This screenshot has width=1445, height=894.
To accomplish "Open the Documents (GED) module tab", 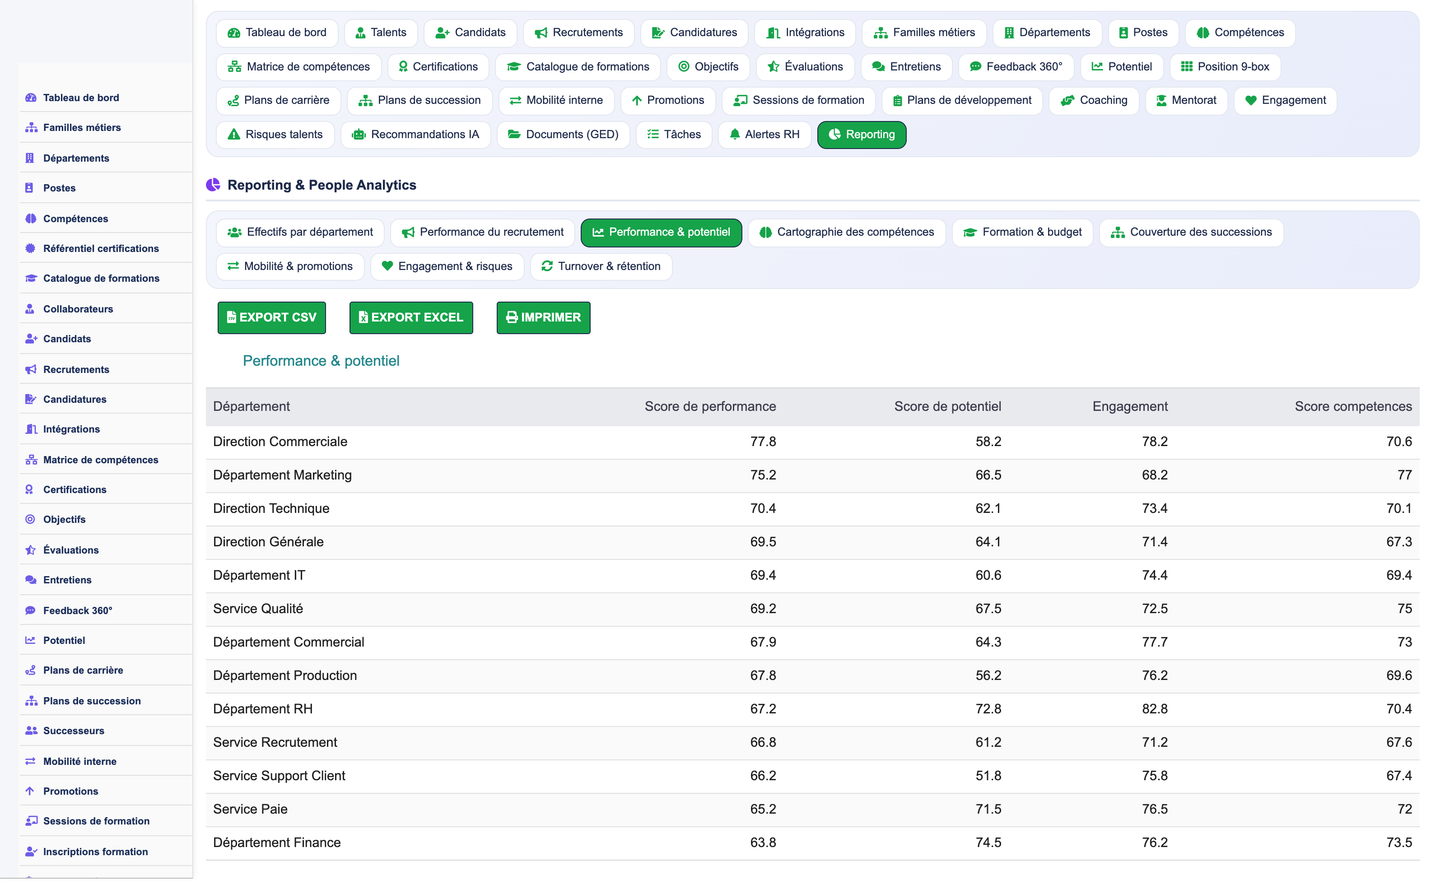I will tap(563, 134).
